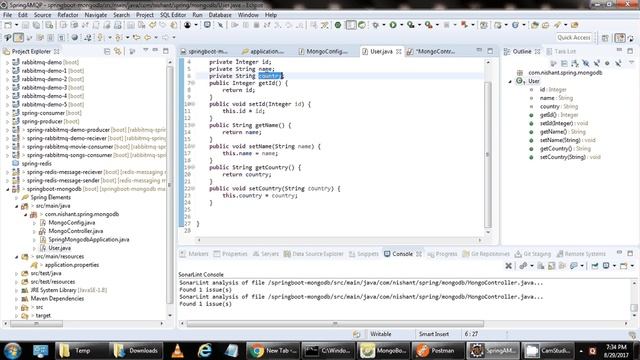Select SpringMongodbApplication.java in Project Explorer
640x360 pixels.
(x=89, y=240)
